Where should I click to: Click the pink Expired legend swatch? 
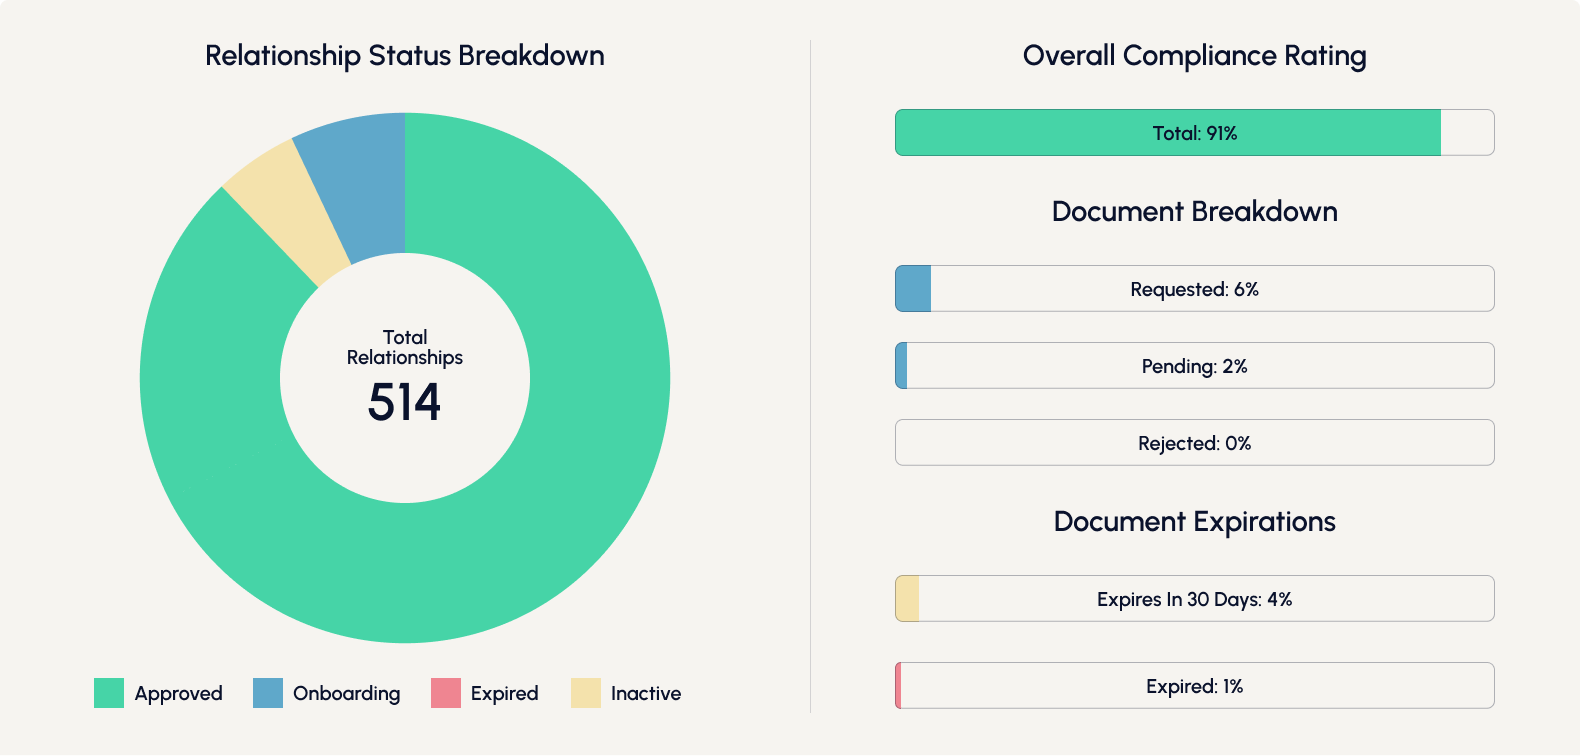pyautogui.click(x=446, y=693)
